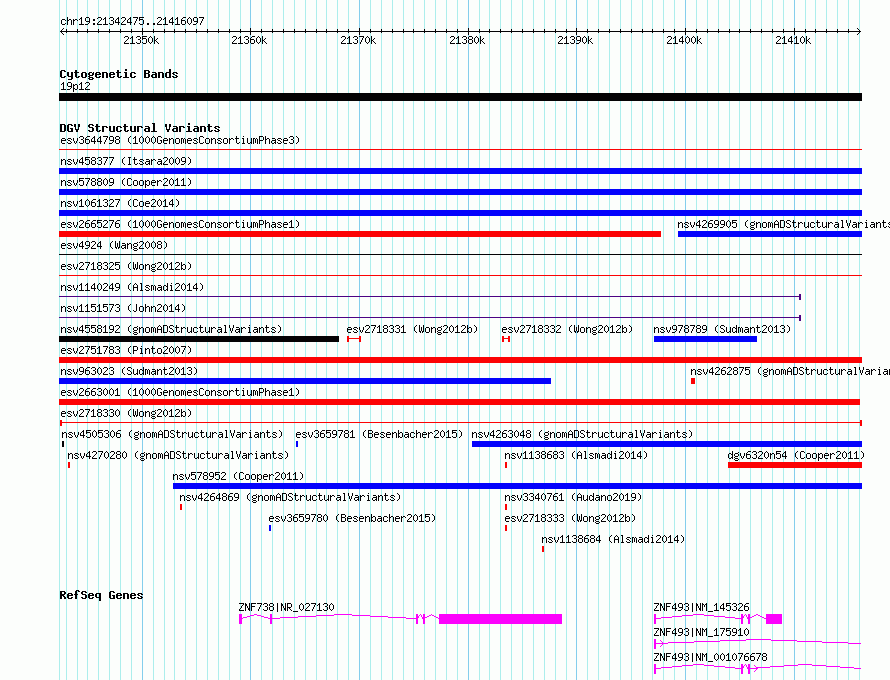Click the 21350k ruler position

pos(141,40)
